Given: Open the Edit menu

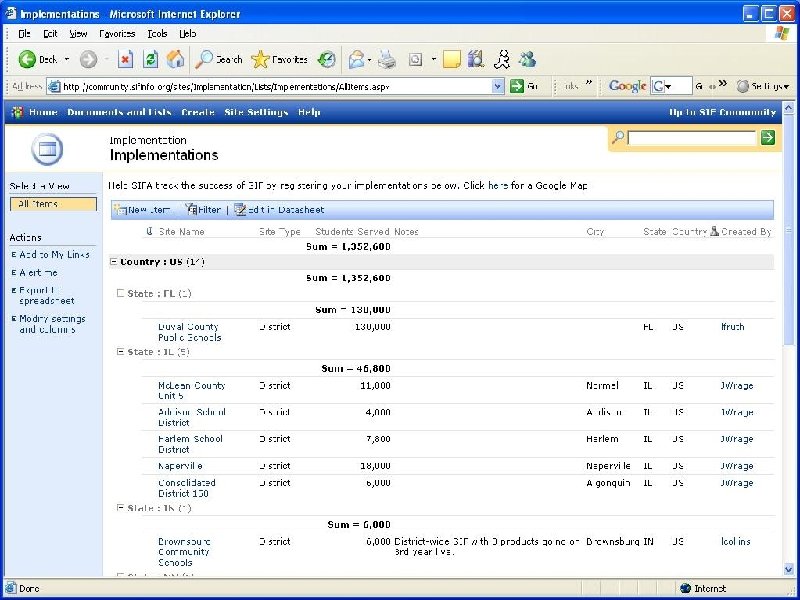Looking at the screenshot, I should click(x=50, y=34).
